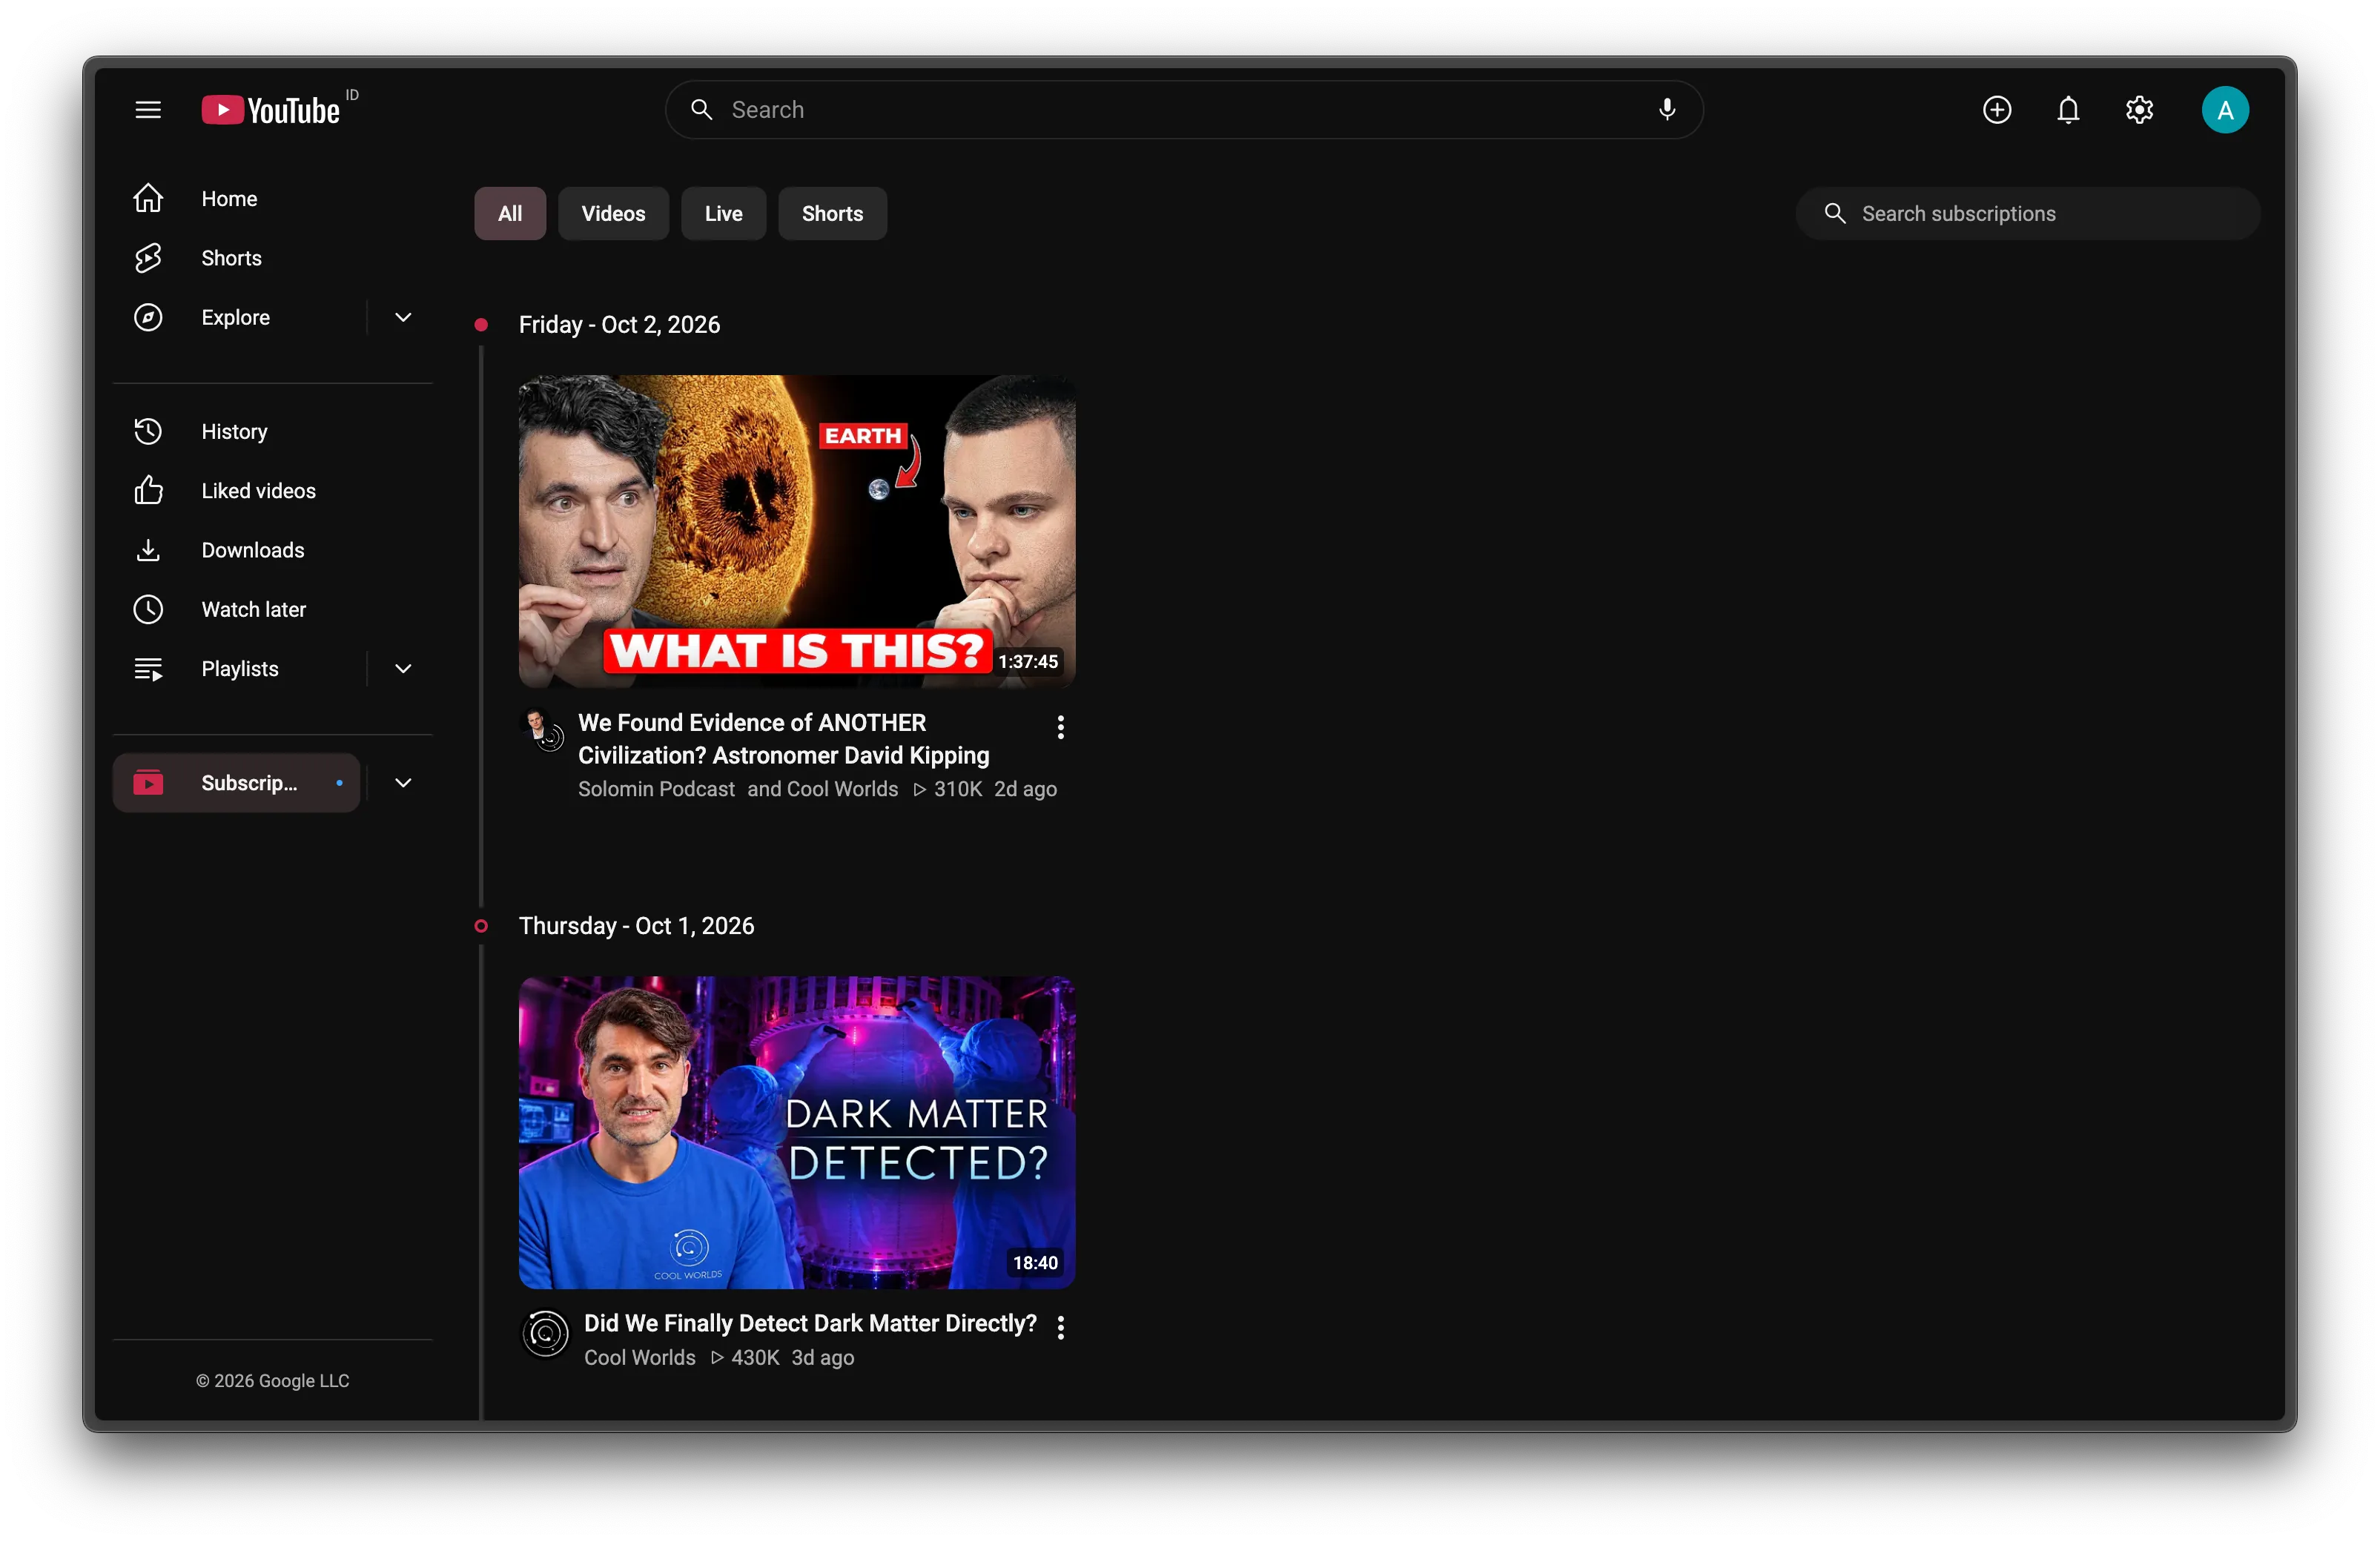Open 'Did We Finally Detect Dark Matter Directly?' title
Screen dimensions: 2380x1542
810,1323
